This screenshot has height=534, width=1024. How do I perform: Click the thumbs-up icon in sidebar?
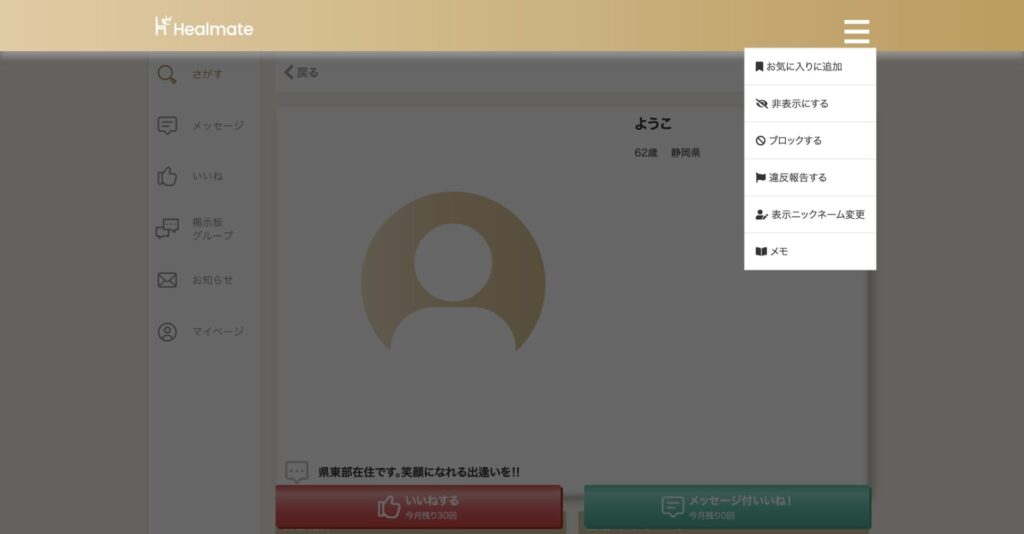click(167, 176)
